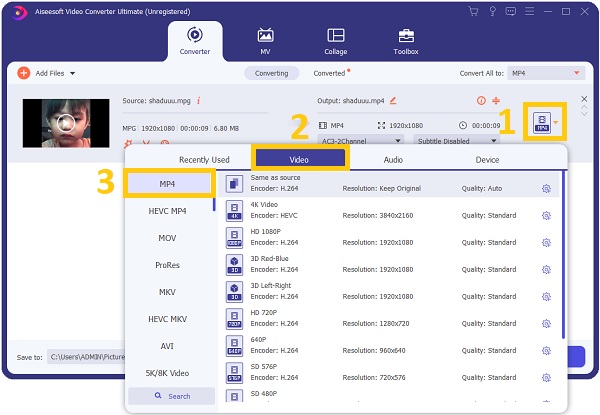Screen dimensions: 600x415
Task: Choose HEVC MP4 format
Action: pyautogui.click(x=167, y=211)
